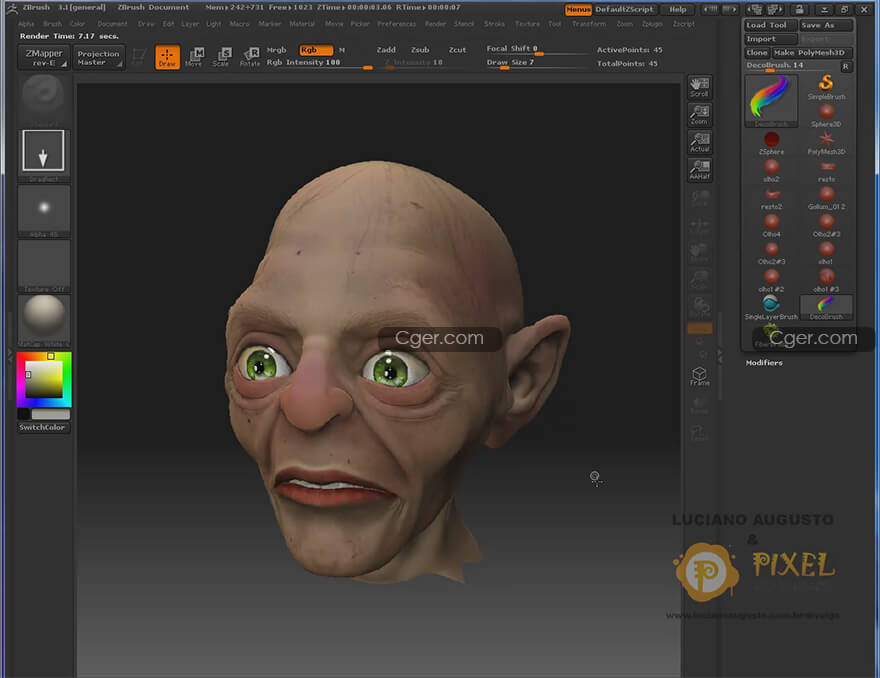Click the Scroll canvas navigation icon
This screenshot has width=880, height=678.
click(x=700, y=87)
